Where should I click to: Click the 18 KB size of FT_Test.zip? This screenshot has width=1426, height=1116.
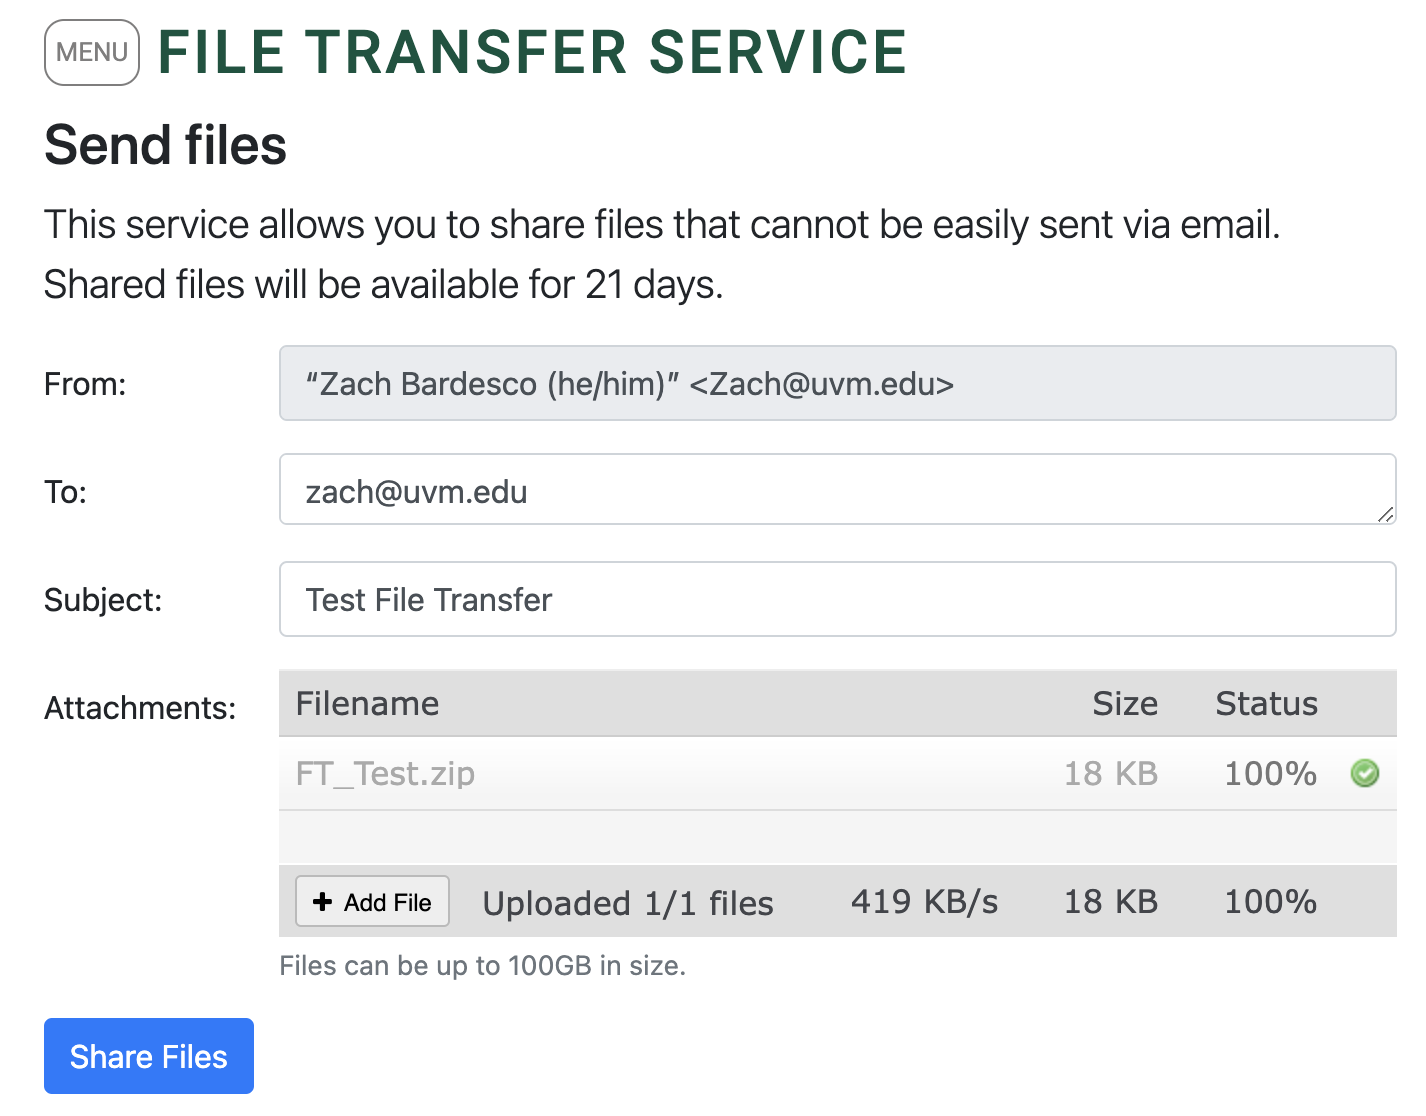pyautogui.click(x=1111, y=774)
